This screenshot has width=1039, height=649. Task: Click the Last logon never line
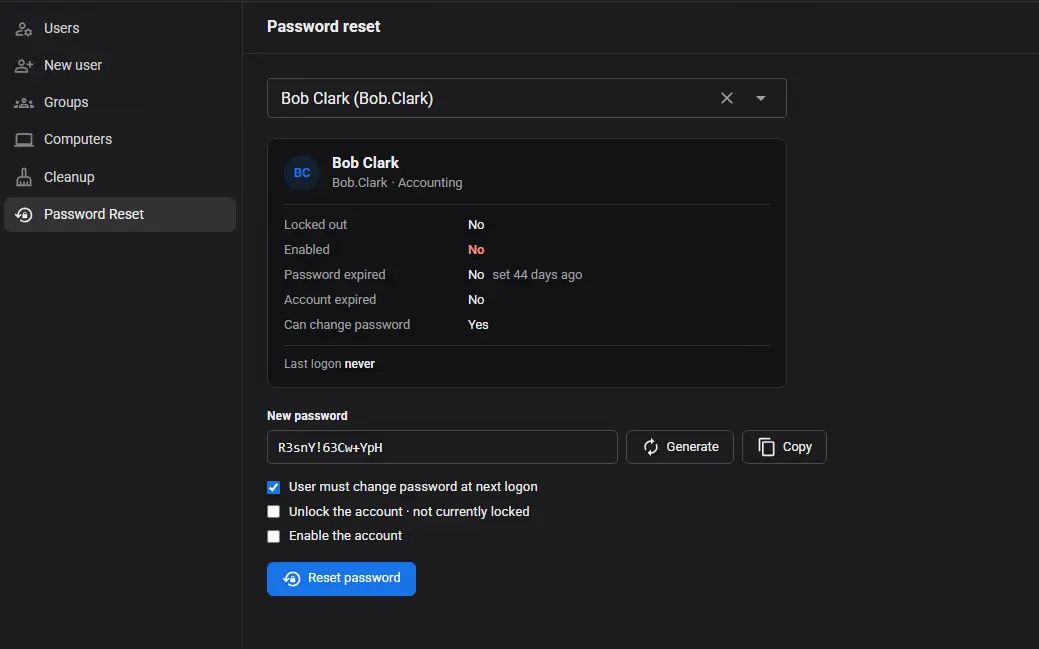coord(329,364)
